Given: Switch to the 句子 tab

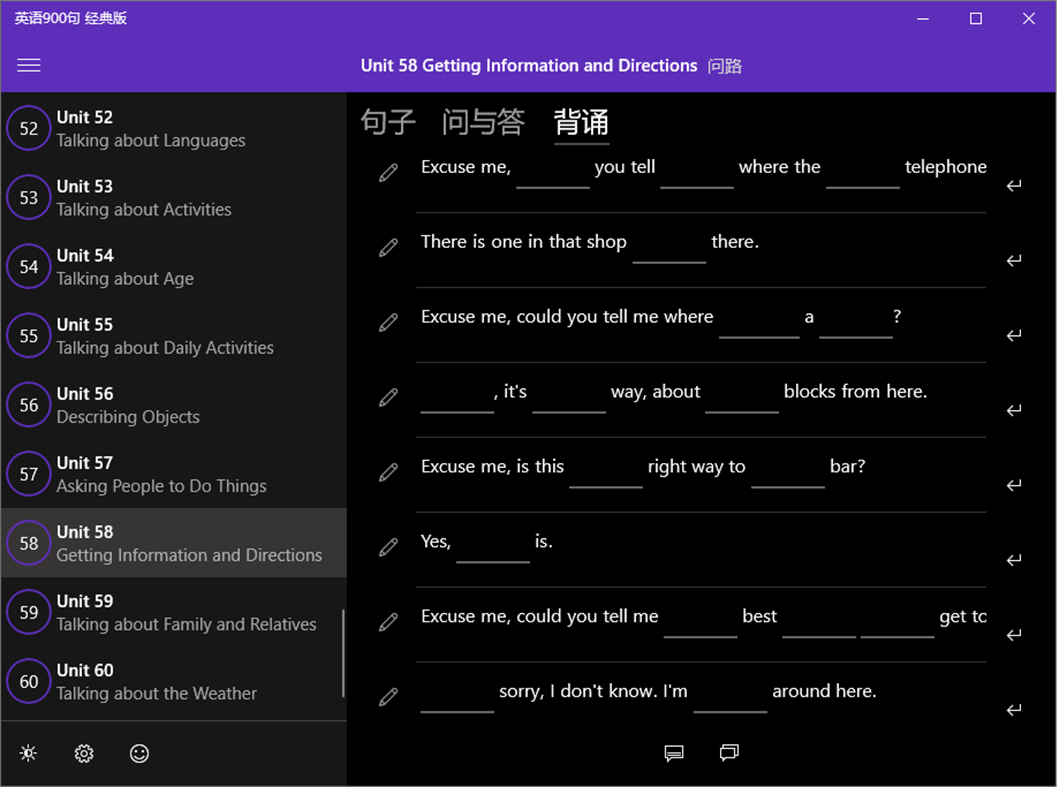Looking at the screenshot, I should click(387, 122).
